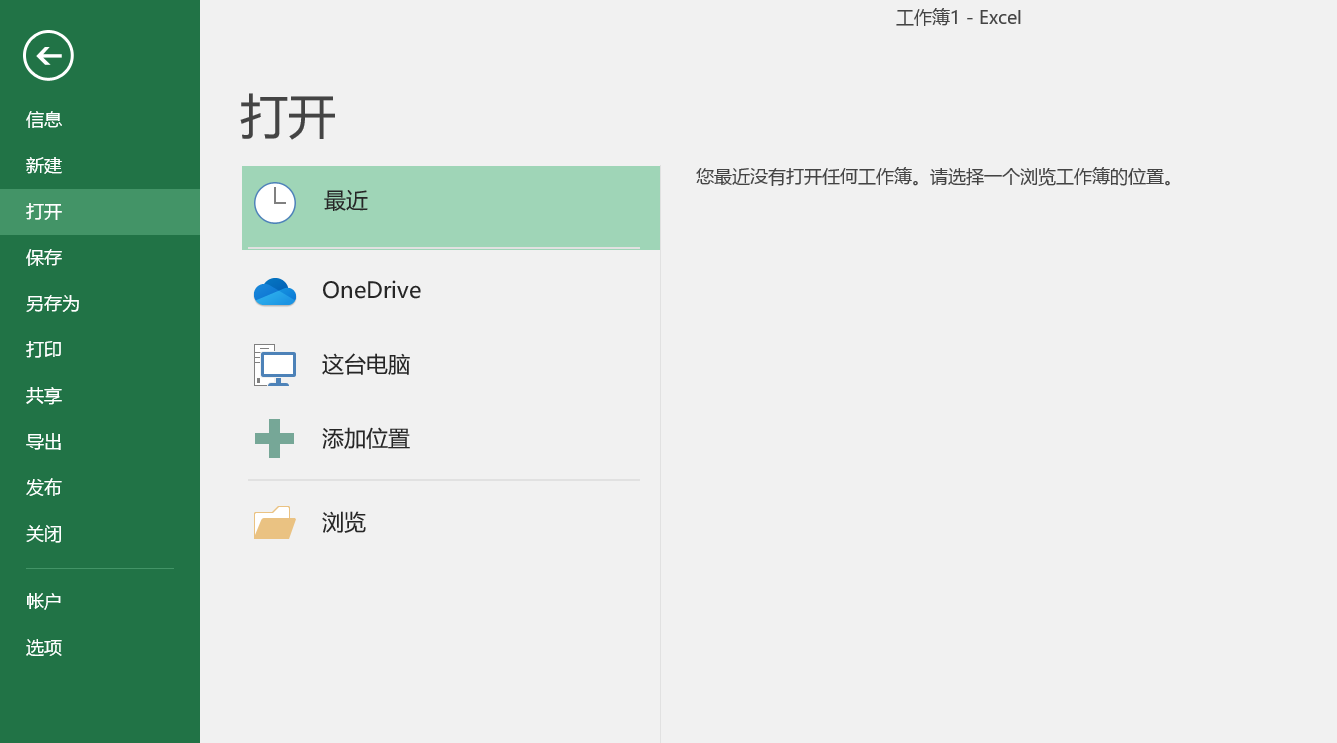Click the computer monitor icon for 这台电脑
The image size is (1337, 743).
tap(274, 364)
